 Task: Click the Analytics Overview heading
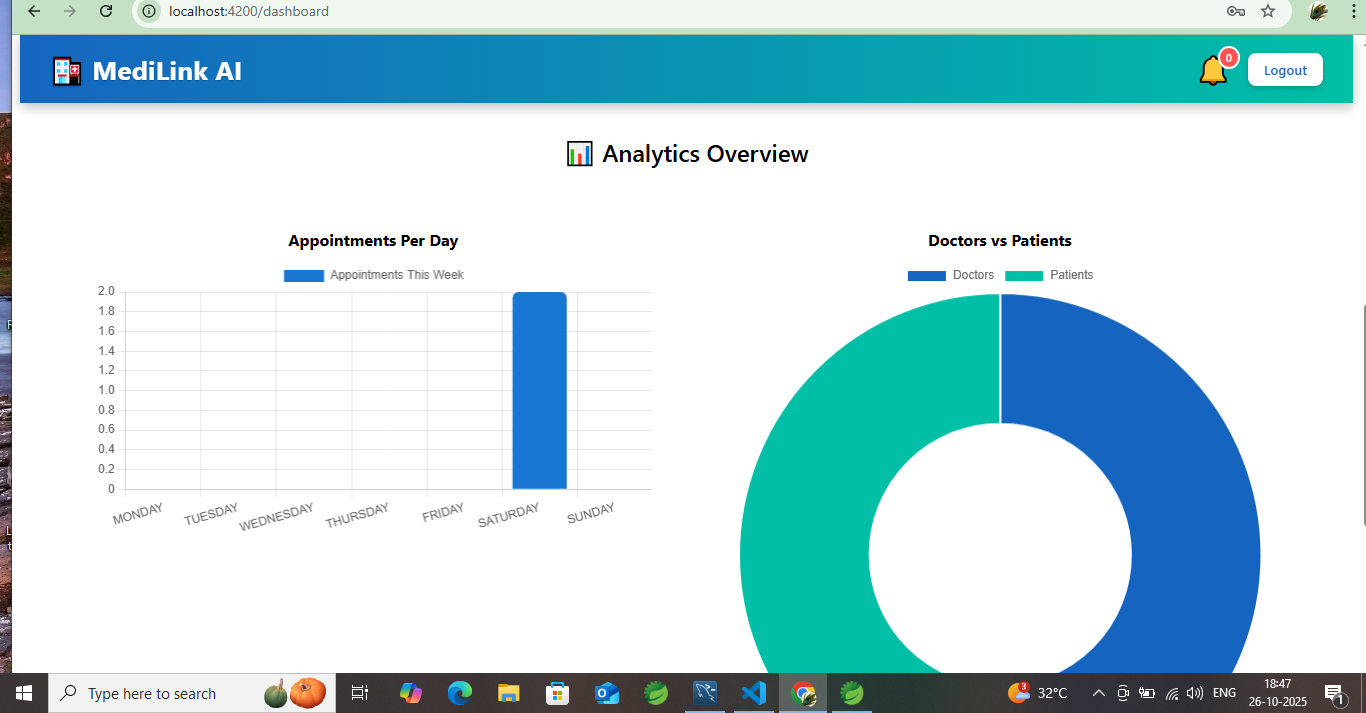tap(687, 154)
